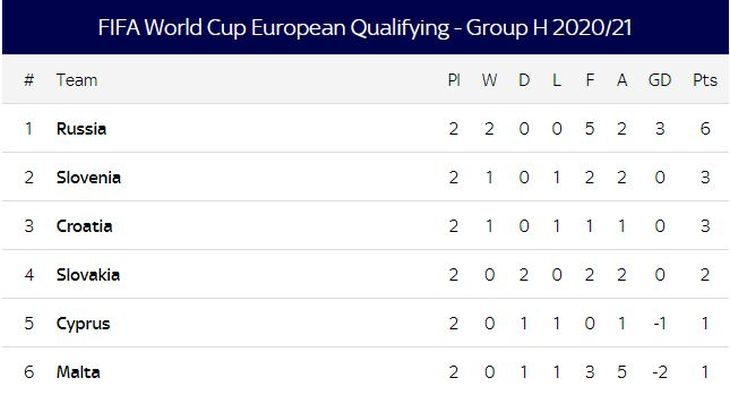Select the D column header
This screenshot has height=404, width=730.
524,80
